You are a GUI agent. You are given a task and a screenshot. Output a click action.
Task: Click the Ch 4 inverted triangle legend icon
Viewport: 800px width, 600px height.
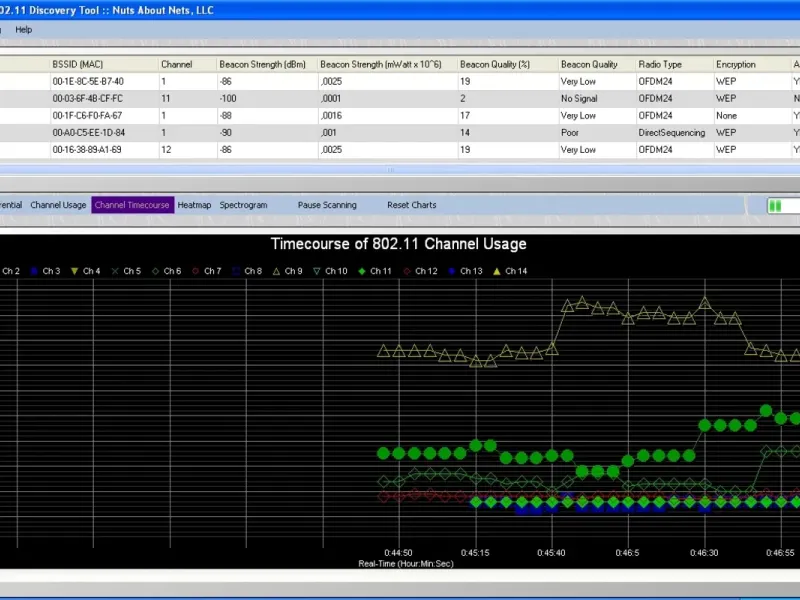pos(74,271)
